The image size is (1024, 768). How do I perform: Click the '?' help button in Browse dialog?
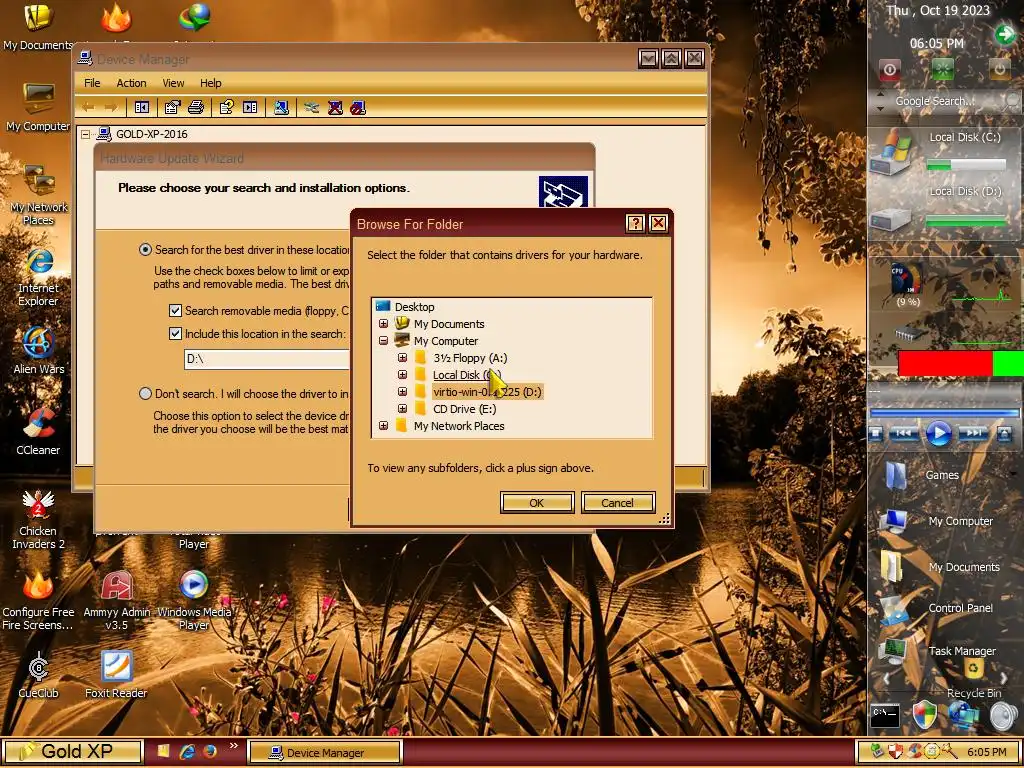tap(635, 224)
